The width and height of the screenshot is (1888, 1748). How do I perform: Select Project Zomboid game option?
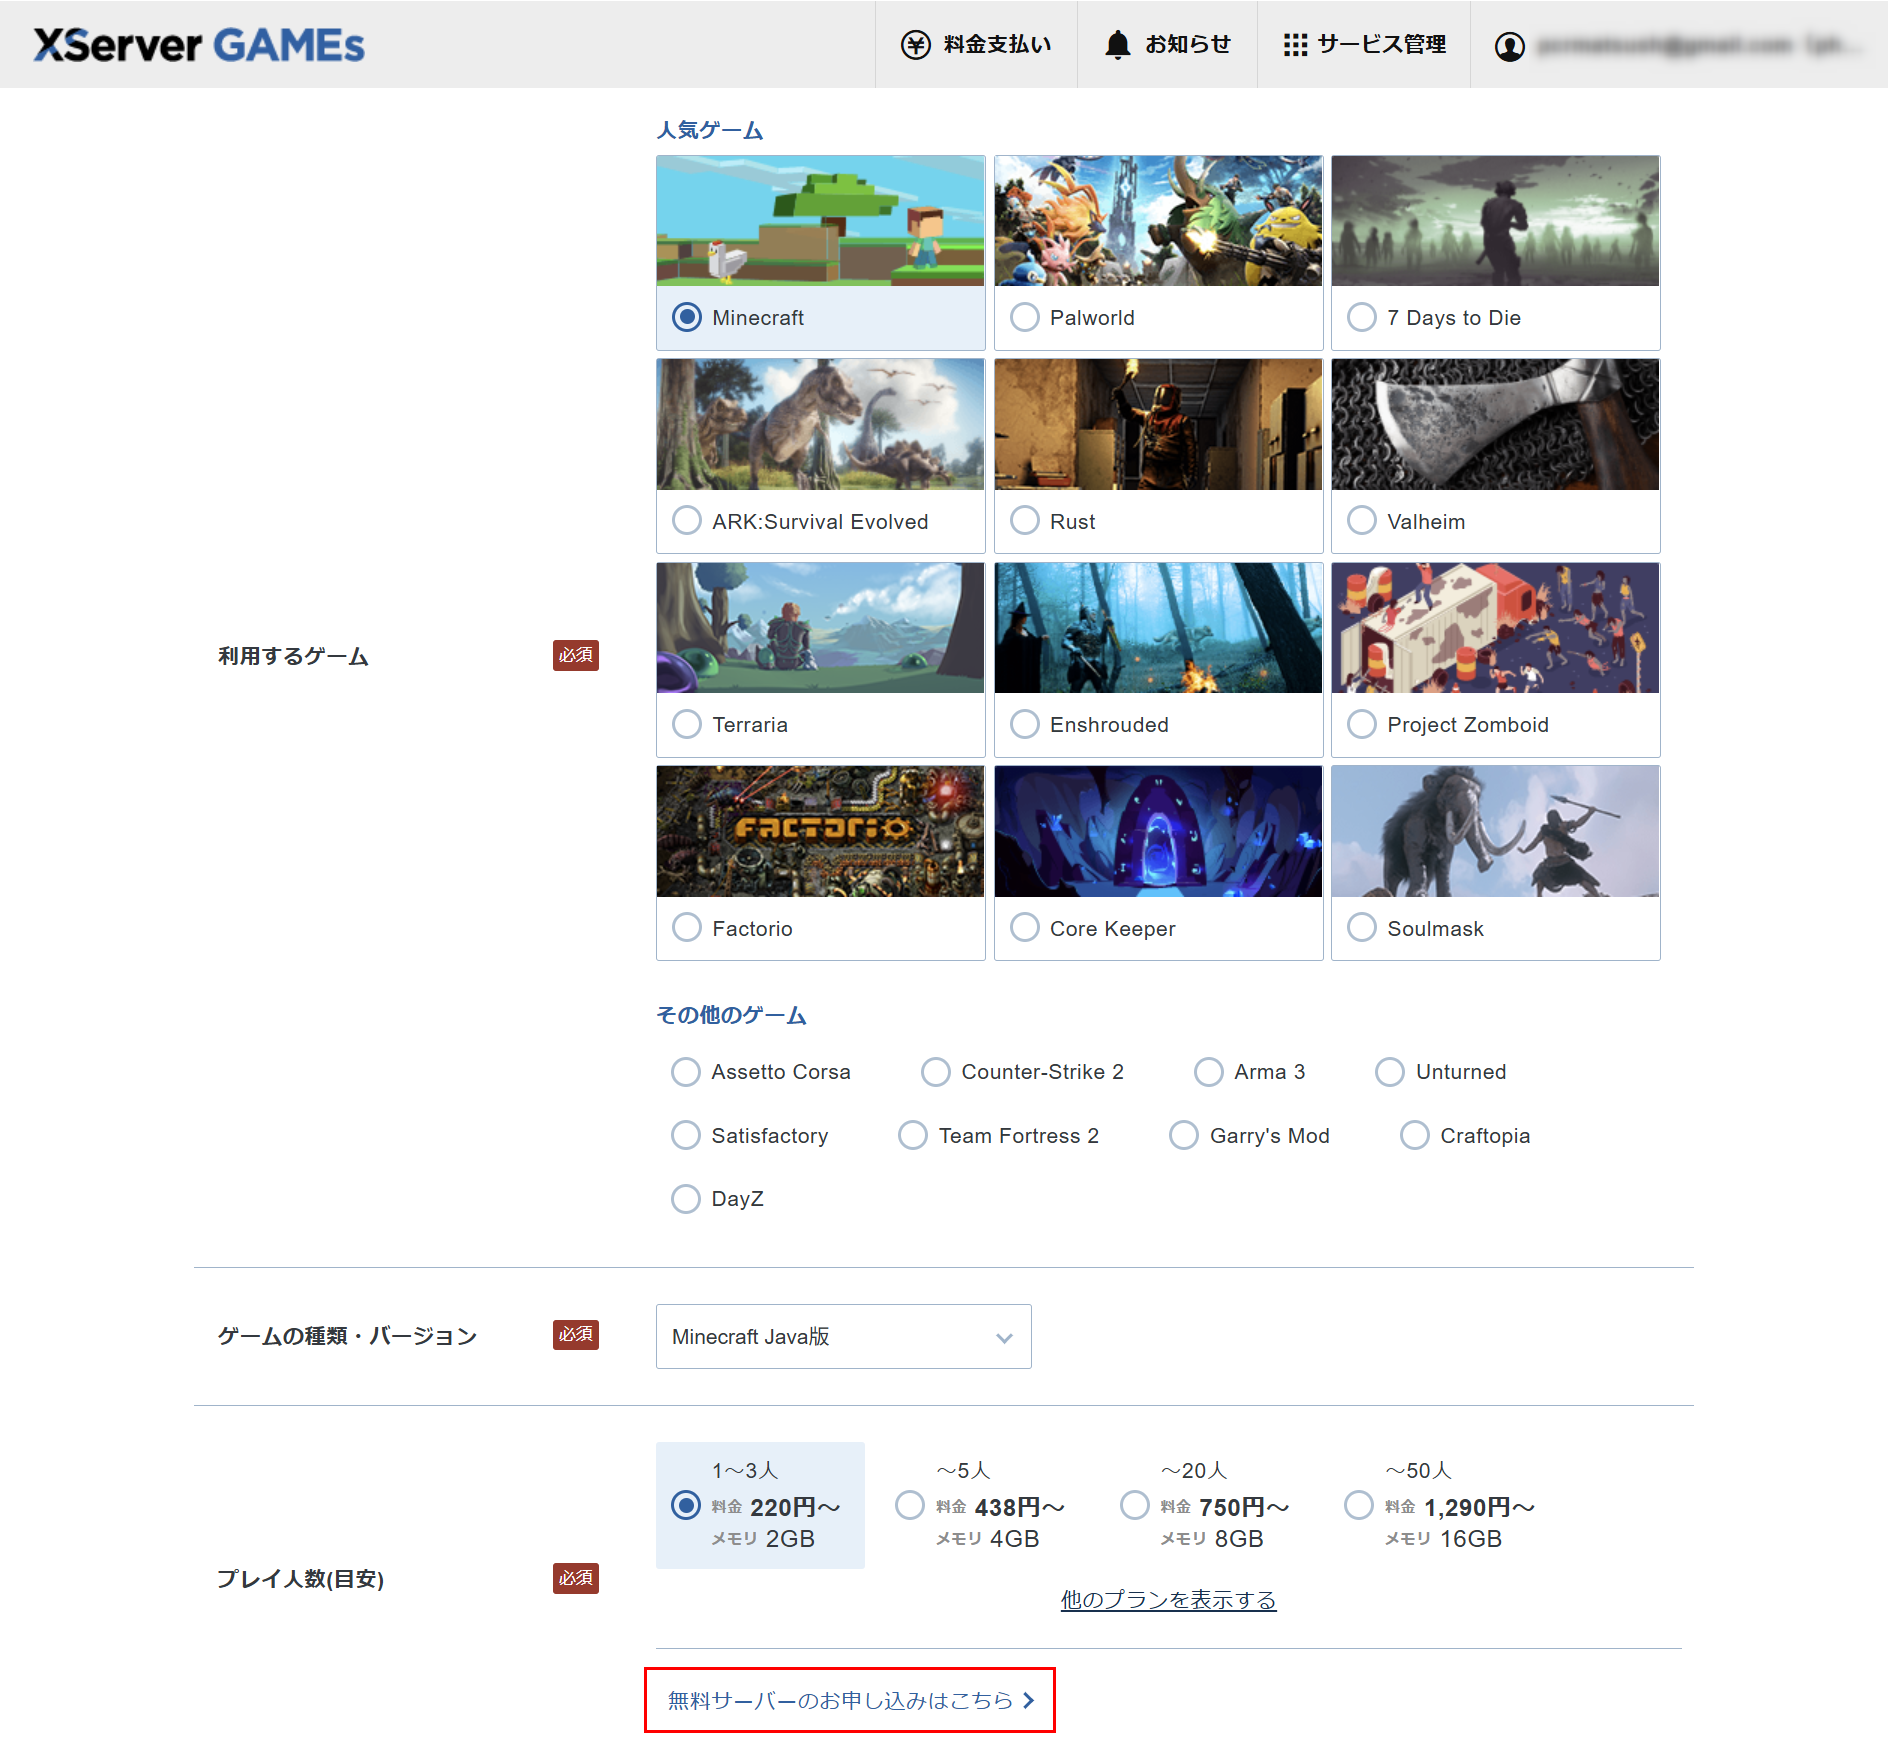pos(1362,724)
